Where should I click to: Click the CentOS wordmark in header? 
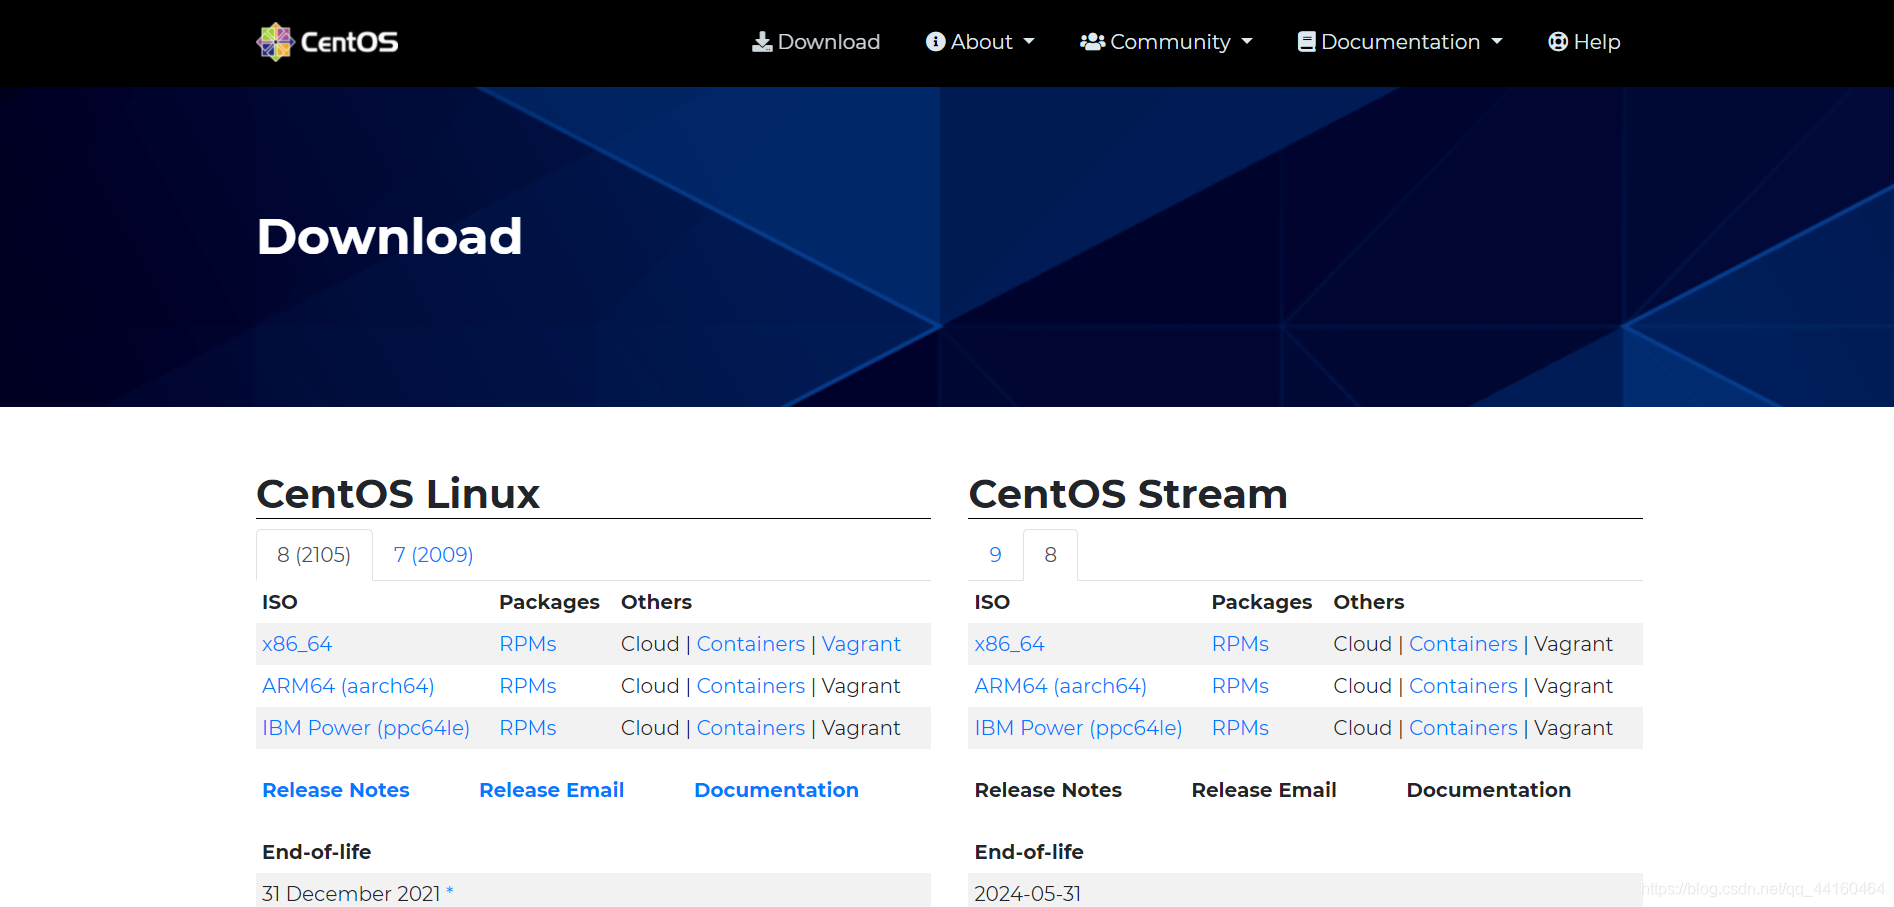point(349,42)
